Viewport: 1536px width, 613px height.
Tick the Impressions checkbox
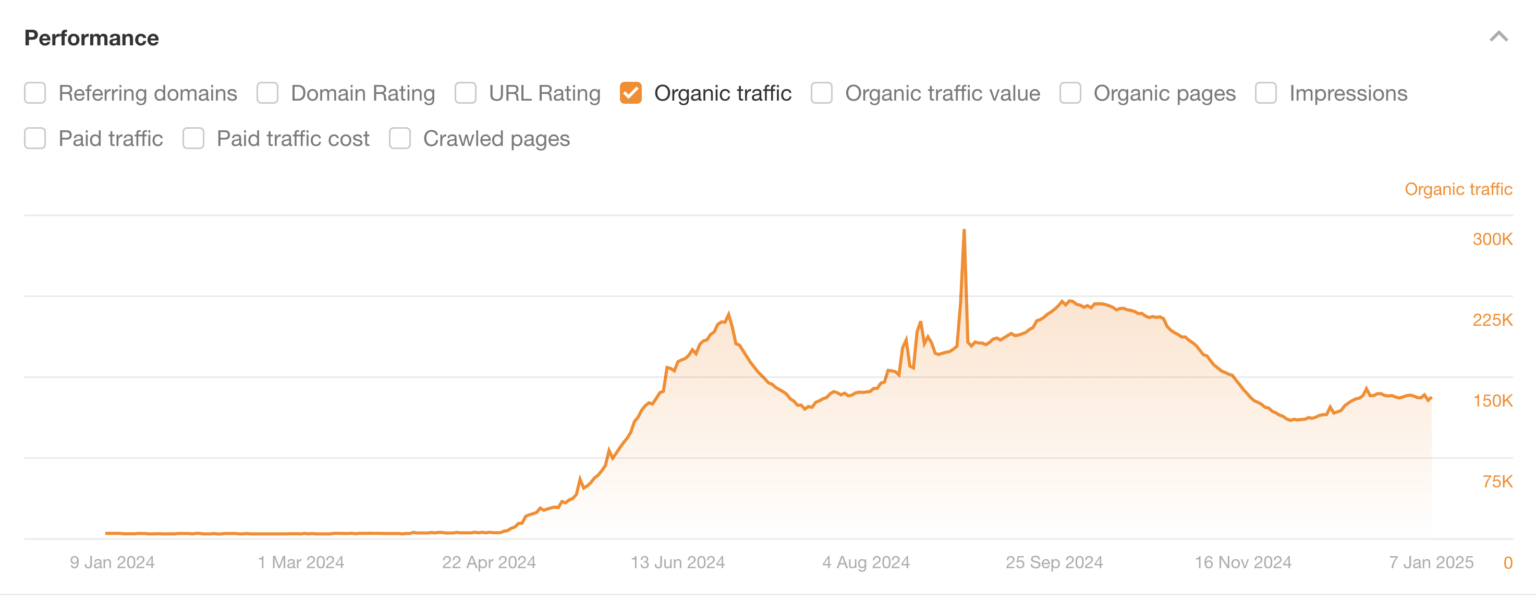click(1266, 93)
